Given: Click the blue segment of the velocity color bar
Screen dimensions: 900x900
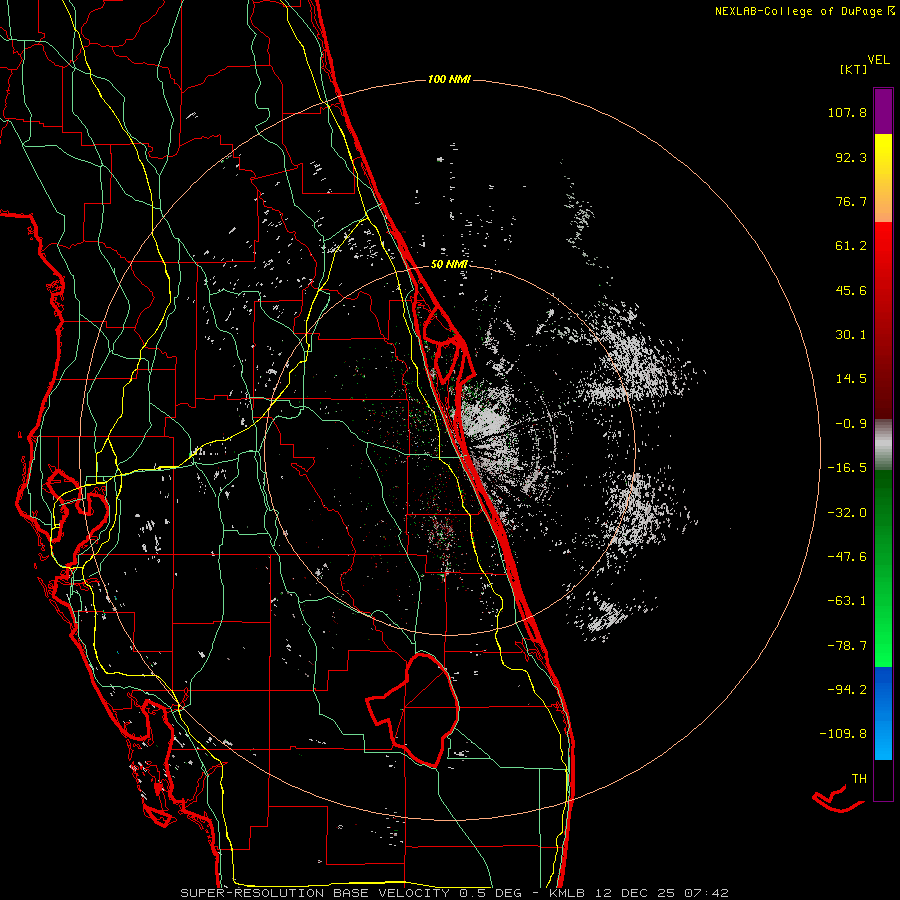Looking at the screenshot, I should coord(883,713).
